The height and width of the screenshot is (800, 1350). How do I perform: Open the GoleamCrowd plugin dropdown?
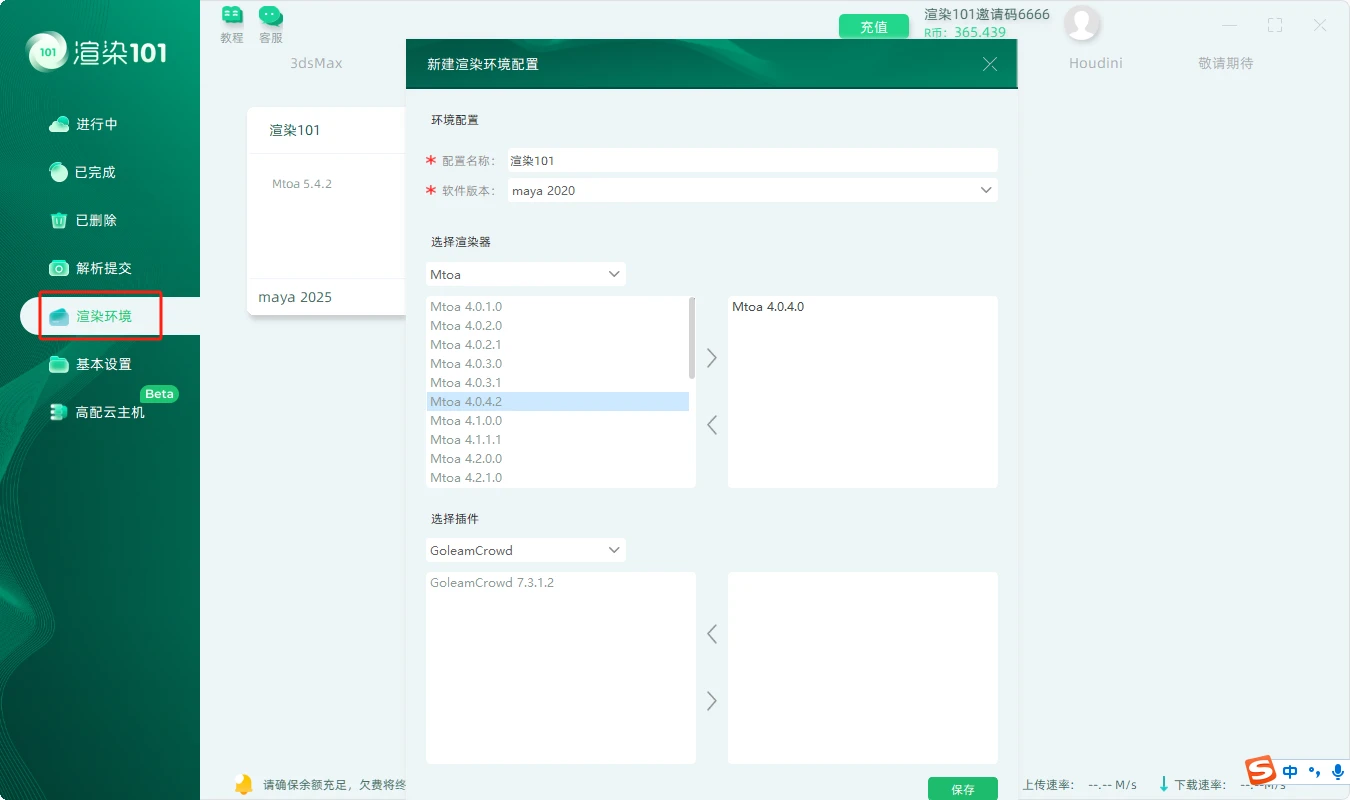click(x=526, y=550)
